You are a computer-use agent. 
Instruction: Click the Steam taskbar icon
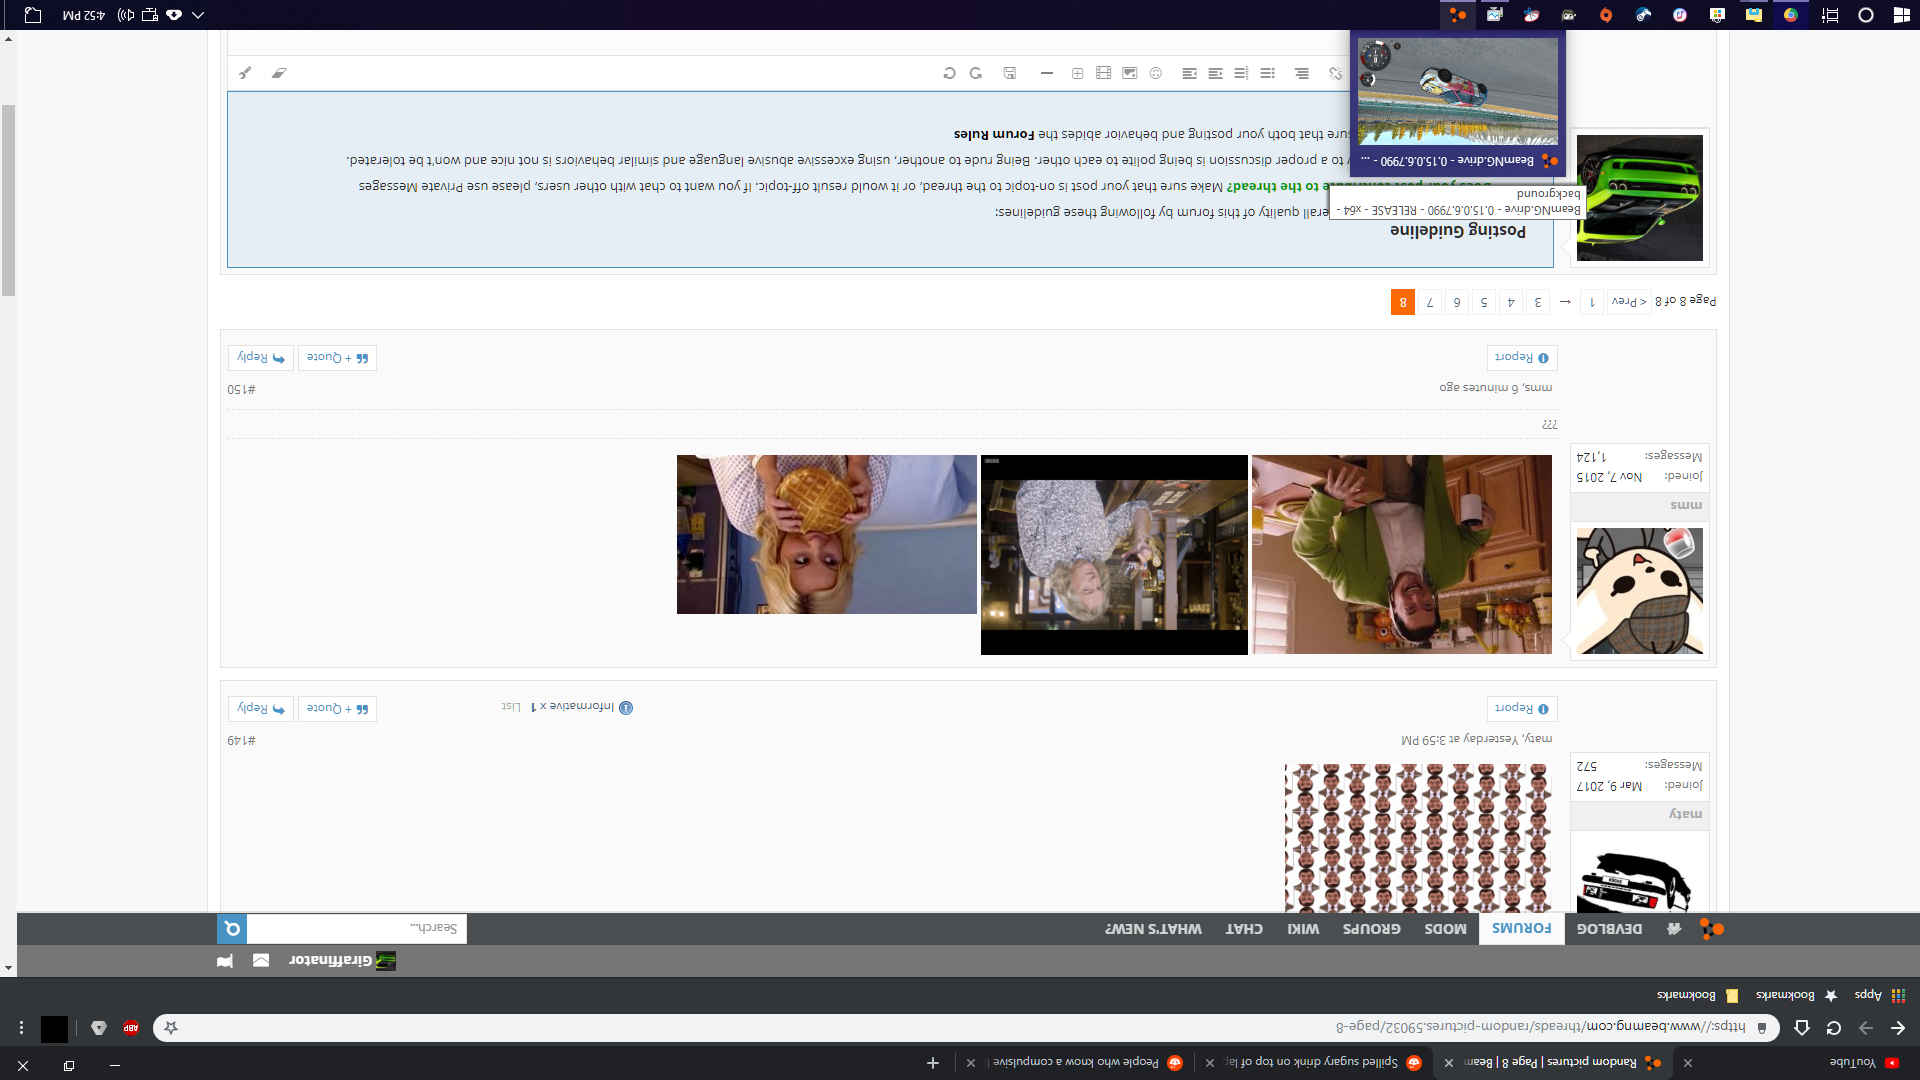[x=1643, y=15]
